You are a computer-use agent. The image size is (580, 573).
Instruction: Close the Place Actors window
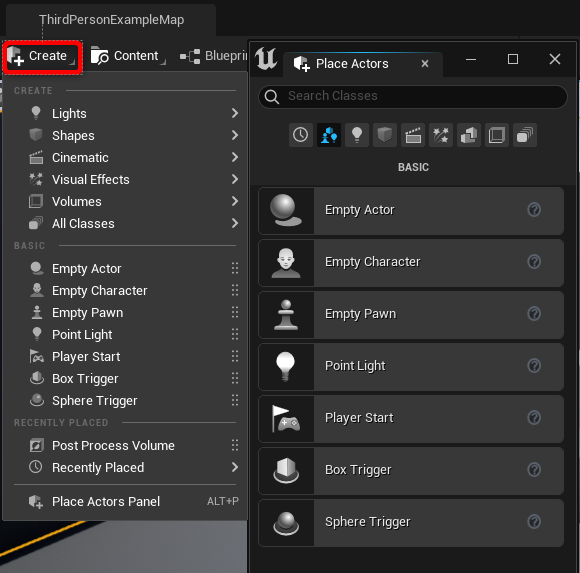point(555,59)
